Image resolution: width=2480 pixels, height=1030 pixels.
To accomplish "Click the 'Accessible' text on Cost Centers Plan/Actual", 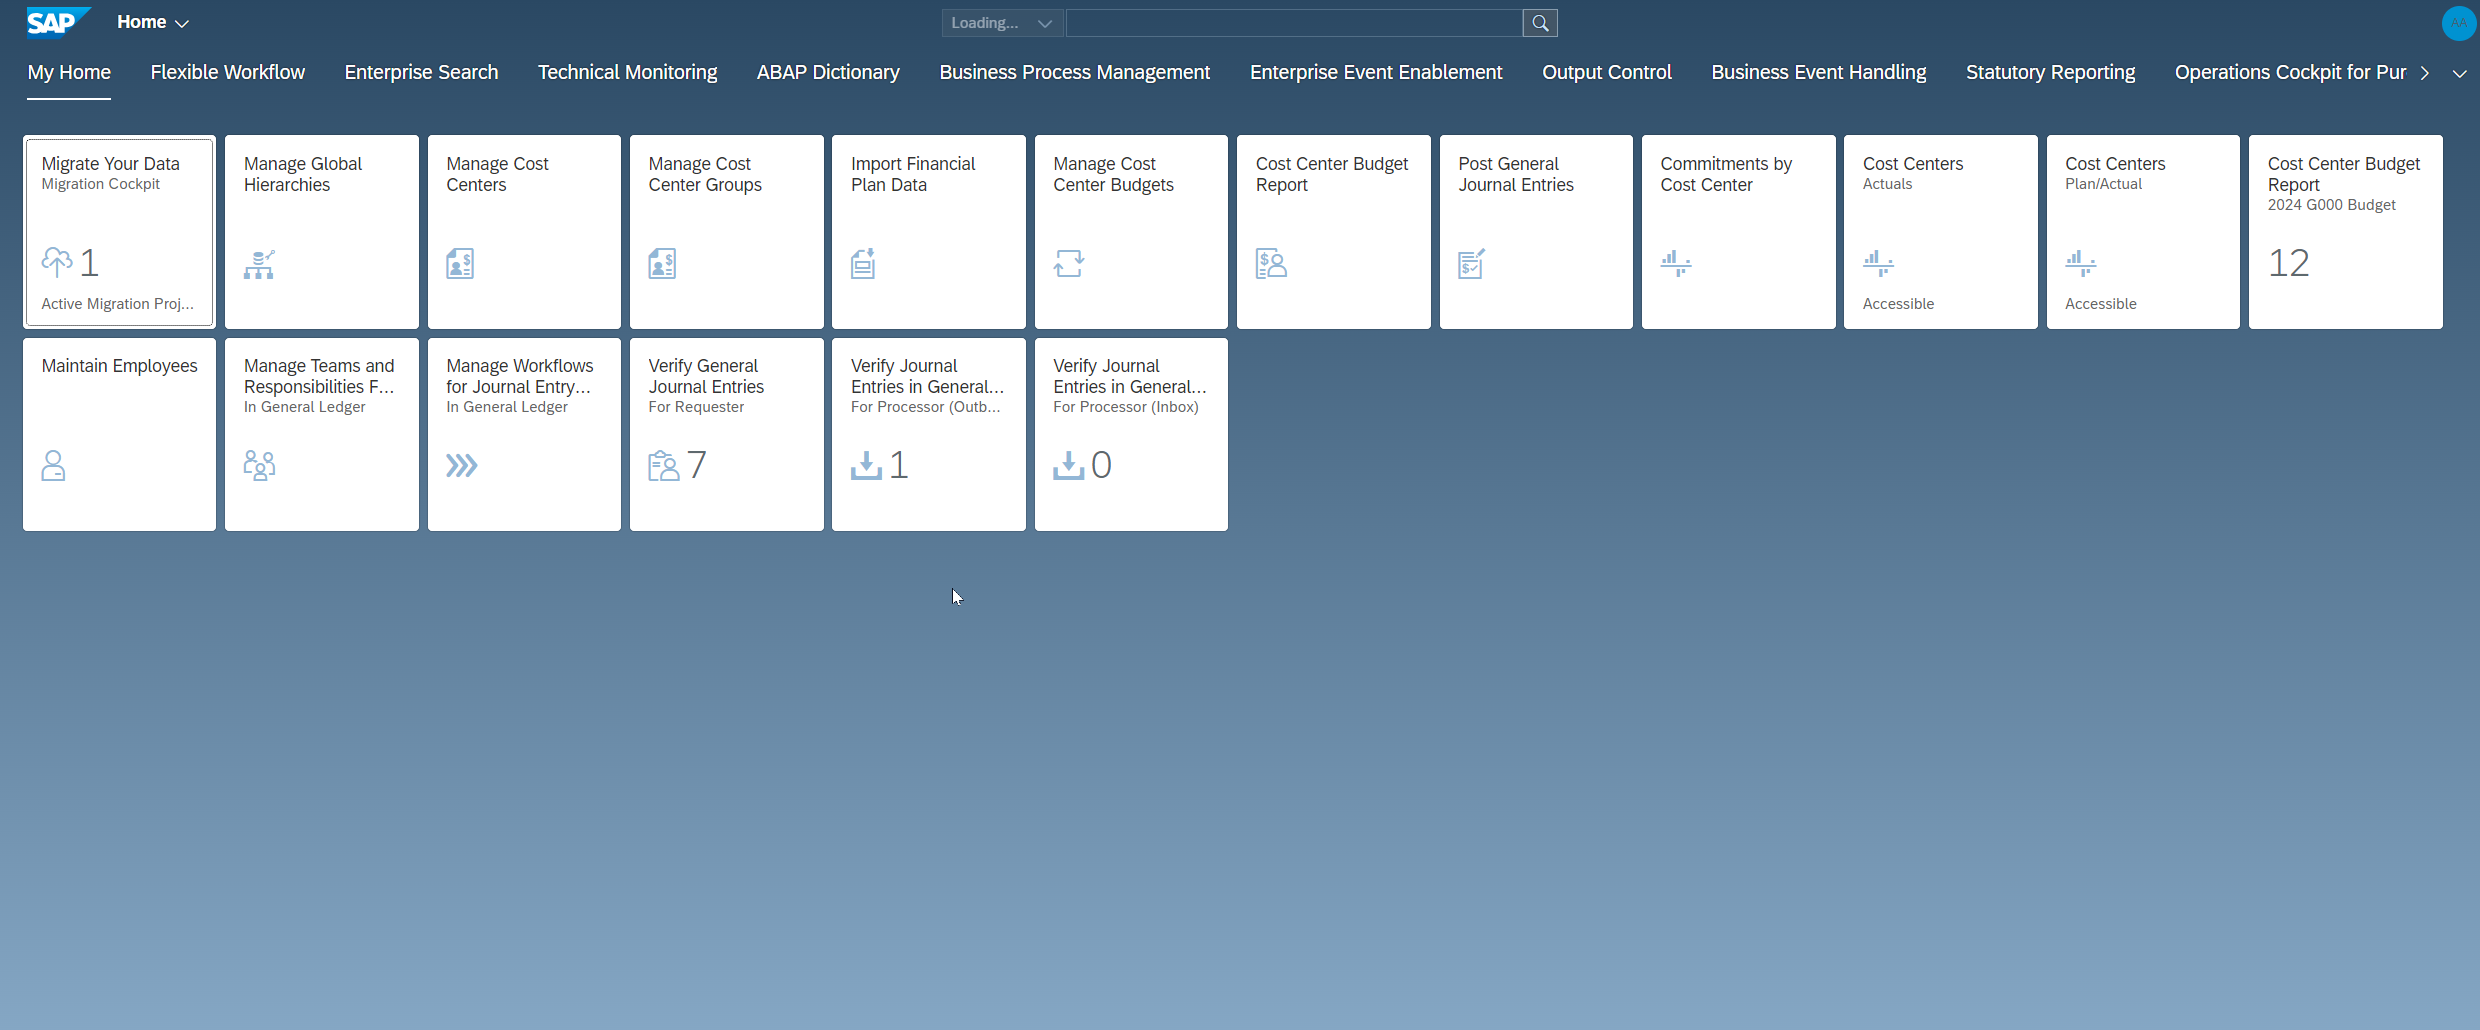I will (2101, 304).
